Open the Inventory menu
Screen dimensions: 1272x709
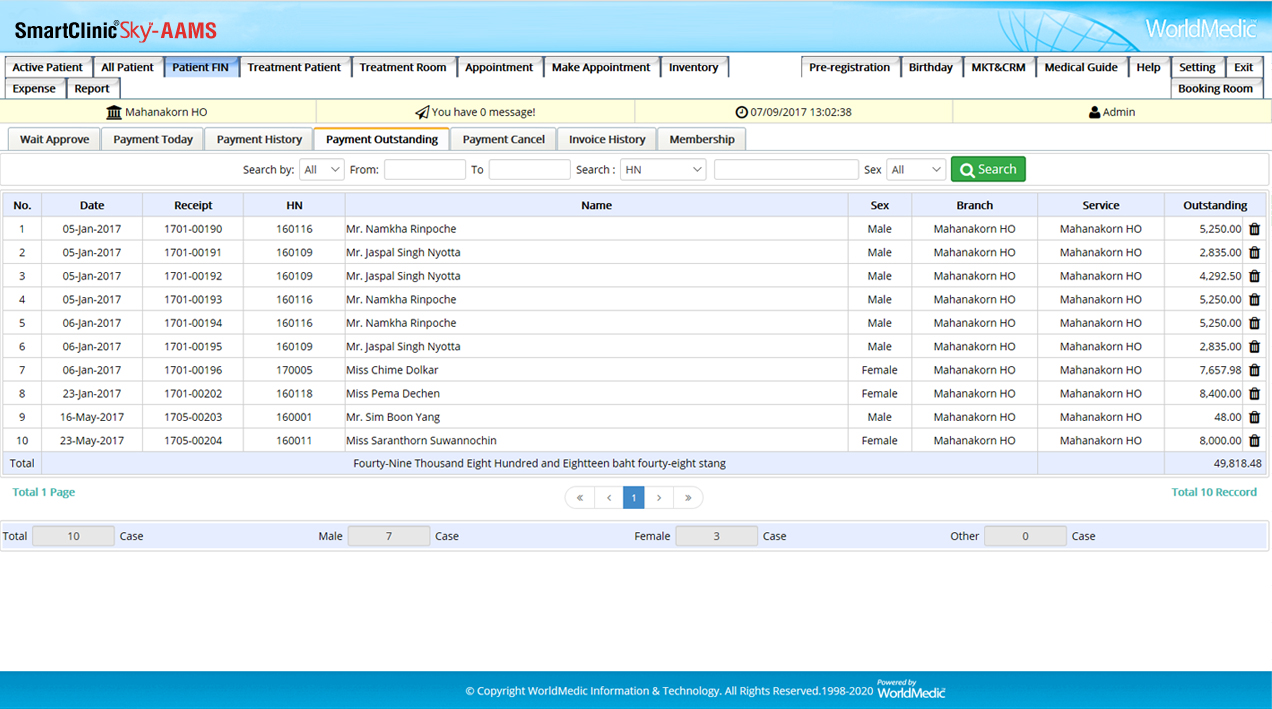click(693, 67)
